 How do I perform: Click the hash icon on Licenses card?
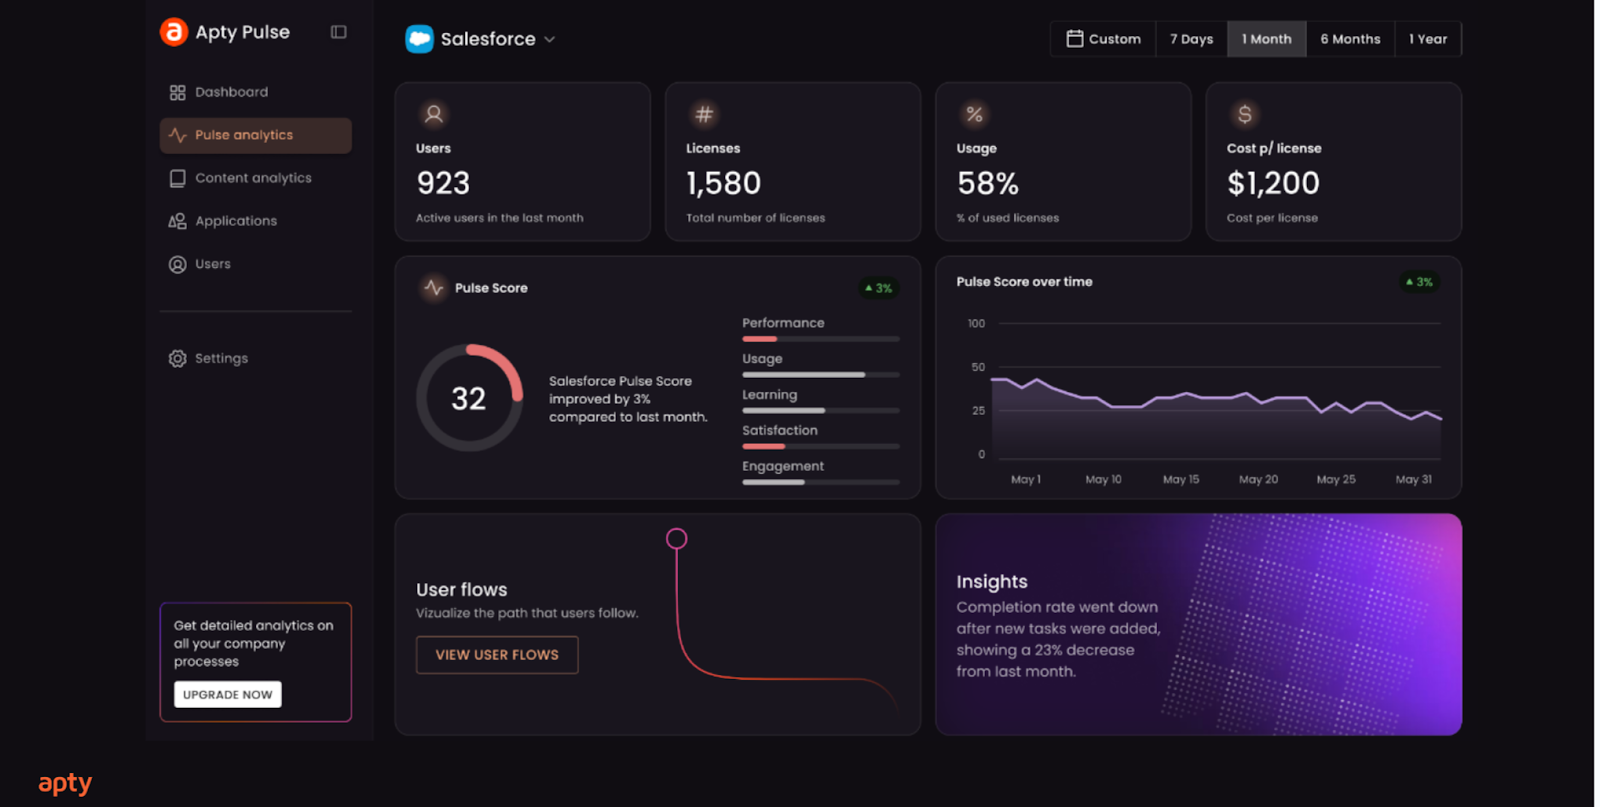coord(704,114)
